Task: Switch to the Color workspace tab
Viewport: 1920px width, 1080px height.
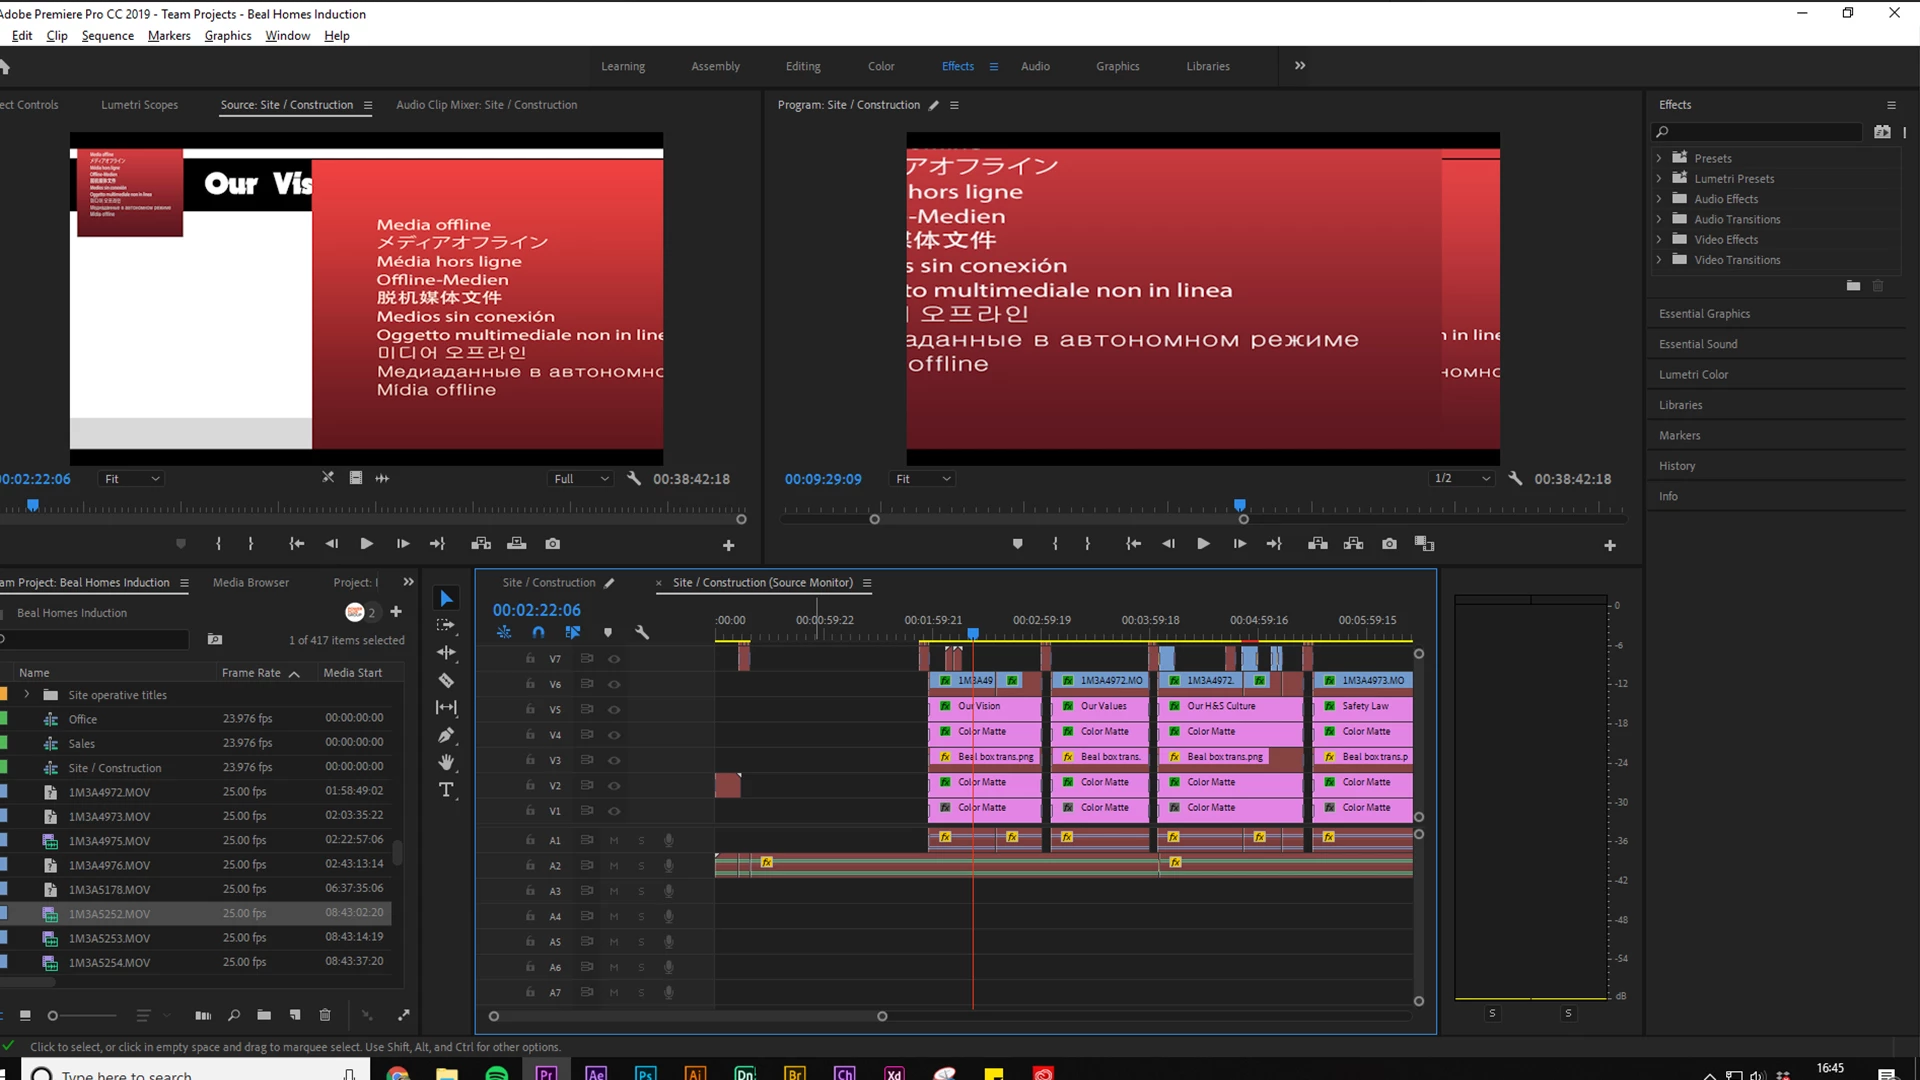Action: click(880, 66)
